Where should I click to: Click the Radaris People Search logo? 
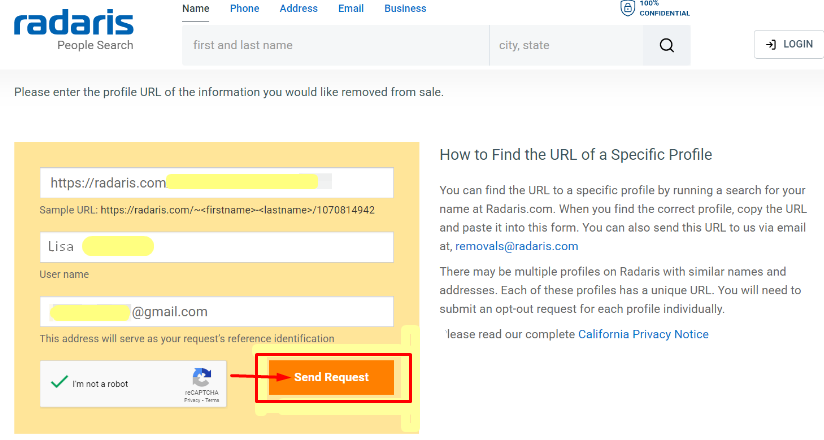click(74, 30)
